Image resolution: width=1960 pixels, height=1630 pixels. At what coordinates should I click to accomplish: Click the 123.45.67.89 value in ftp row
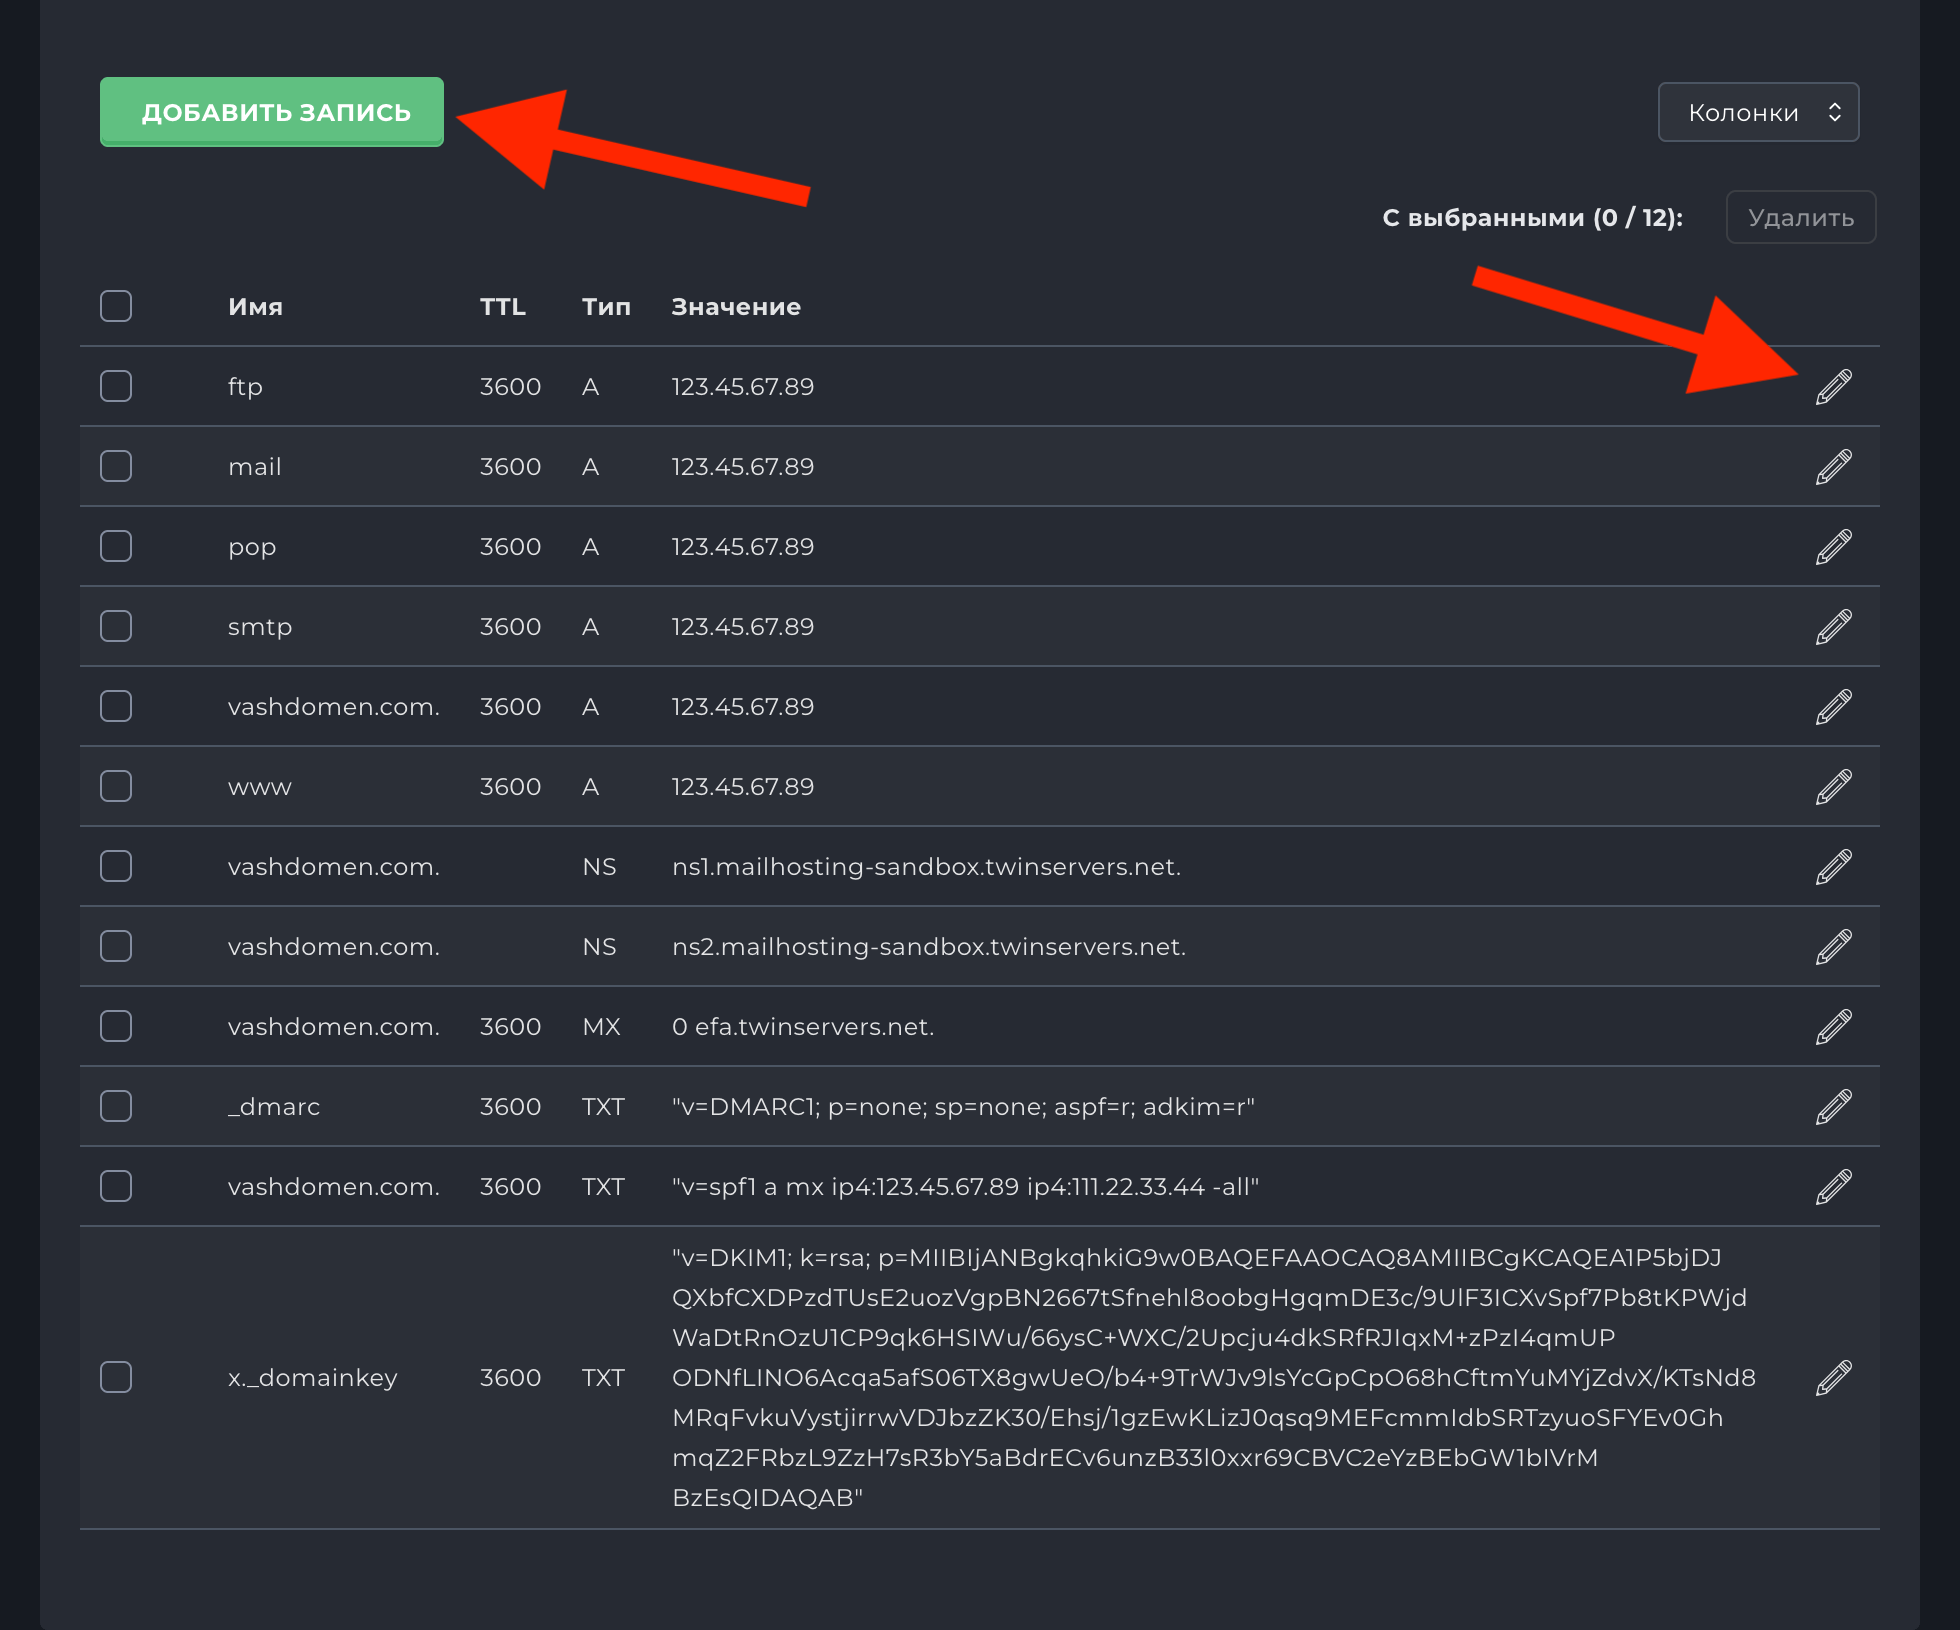pos(743,387)
